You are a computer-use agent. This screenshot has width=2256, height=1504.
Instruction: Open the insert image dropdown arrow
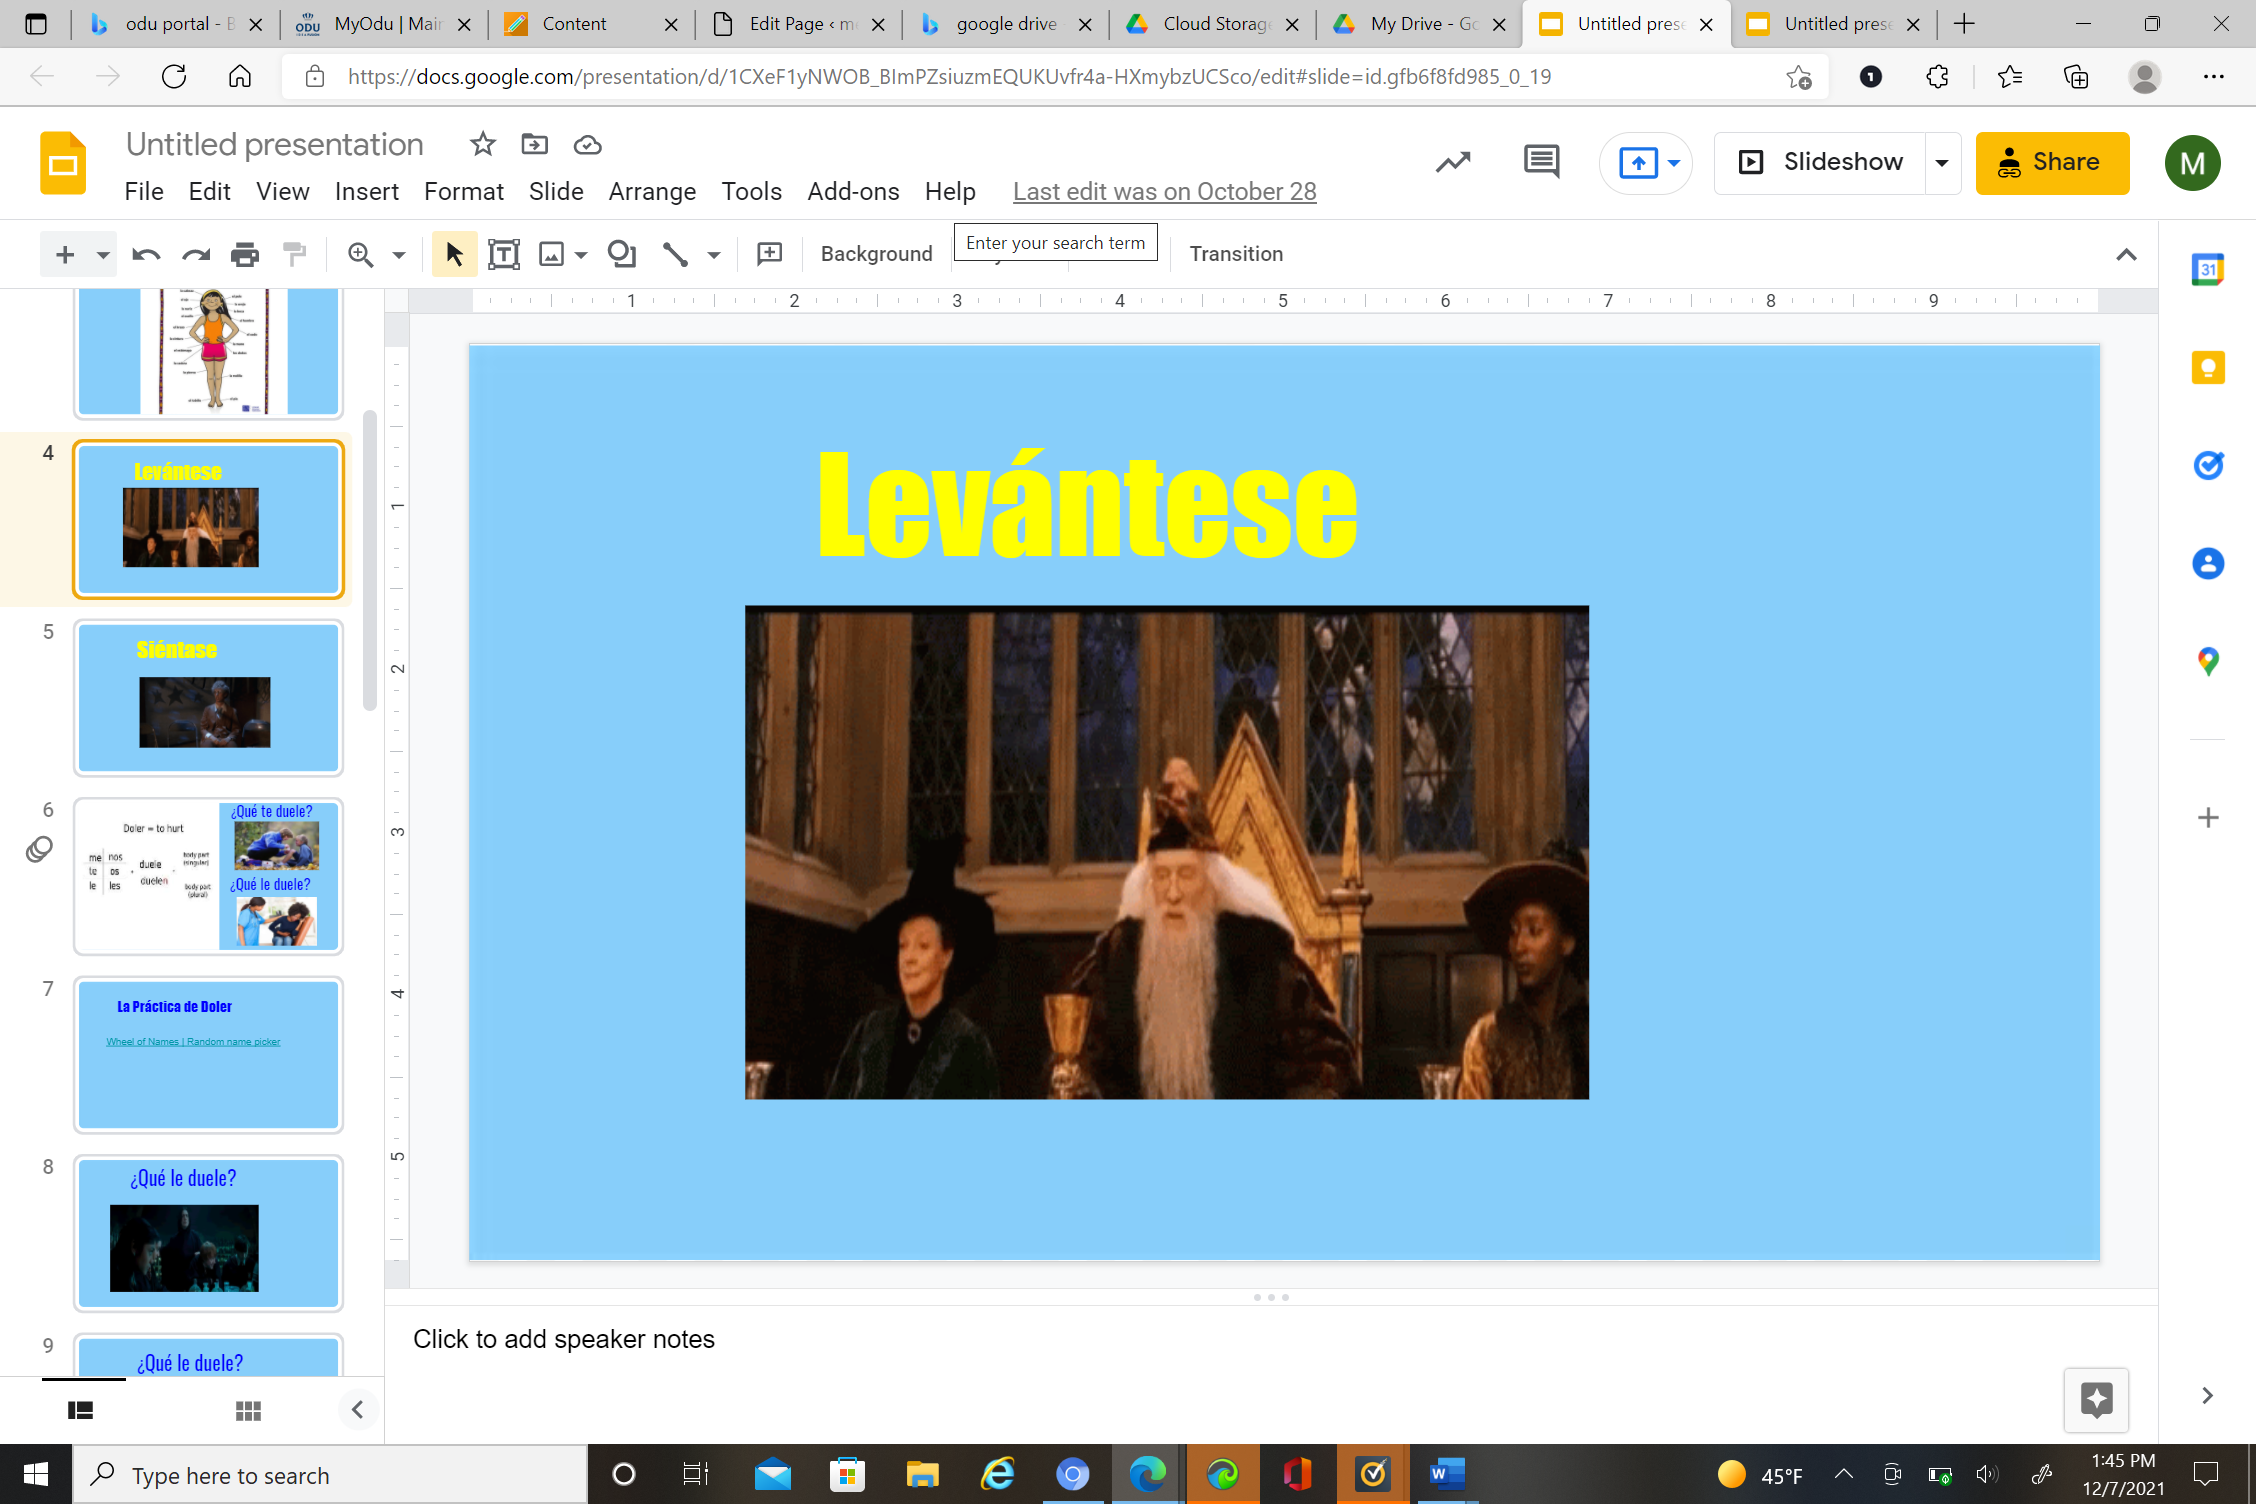[581, 255]
